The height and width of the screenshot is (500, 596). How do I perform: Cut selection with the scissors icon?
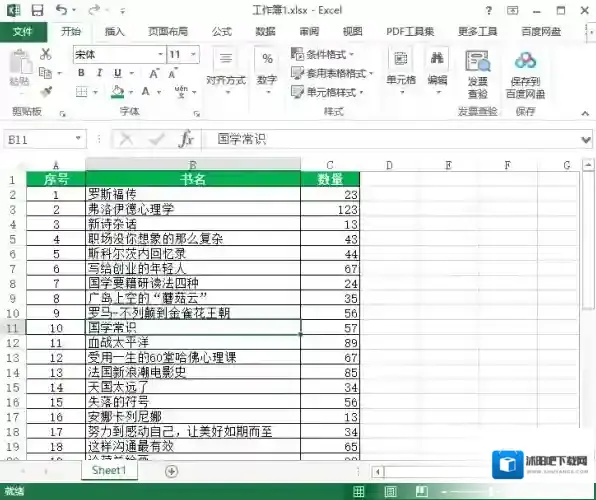[x=46, y=54]
